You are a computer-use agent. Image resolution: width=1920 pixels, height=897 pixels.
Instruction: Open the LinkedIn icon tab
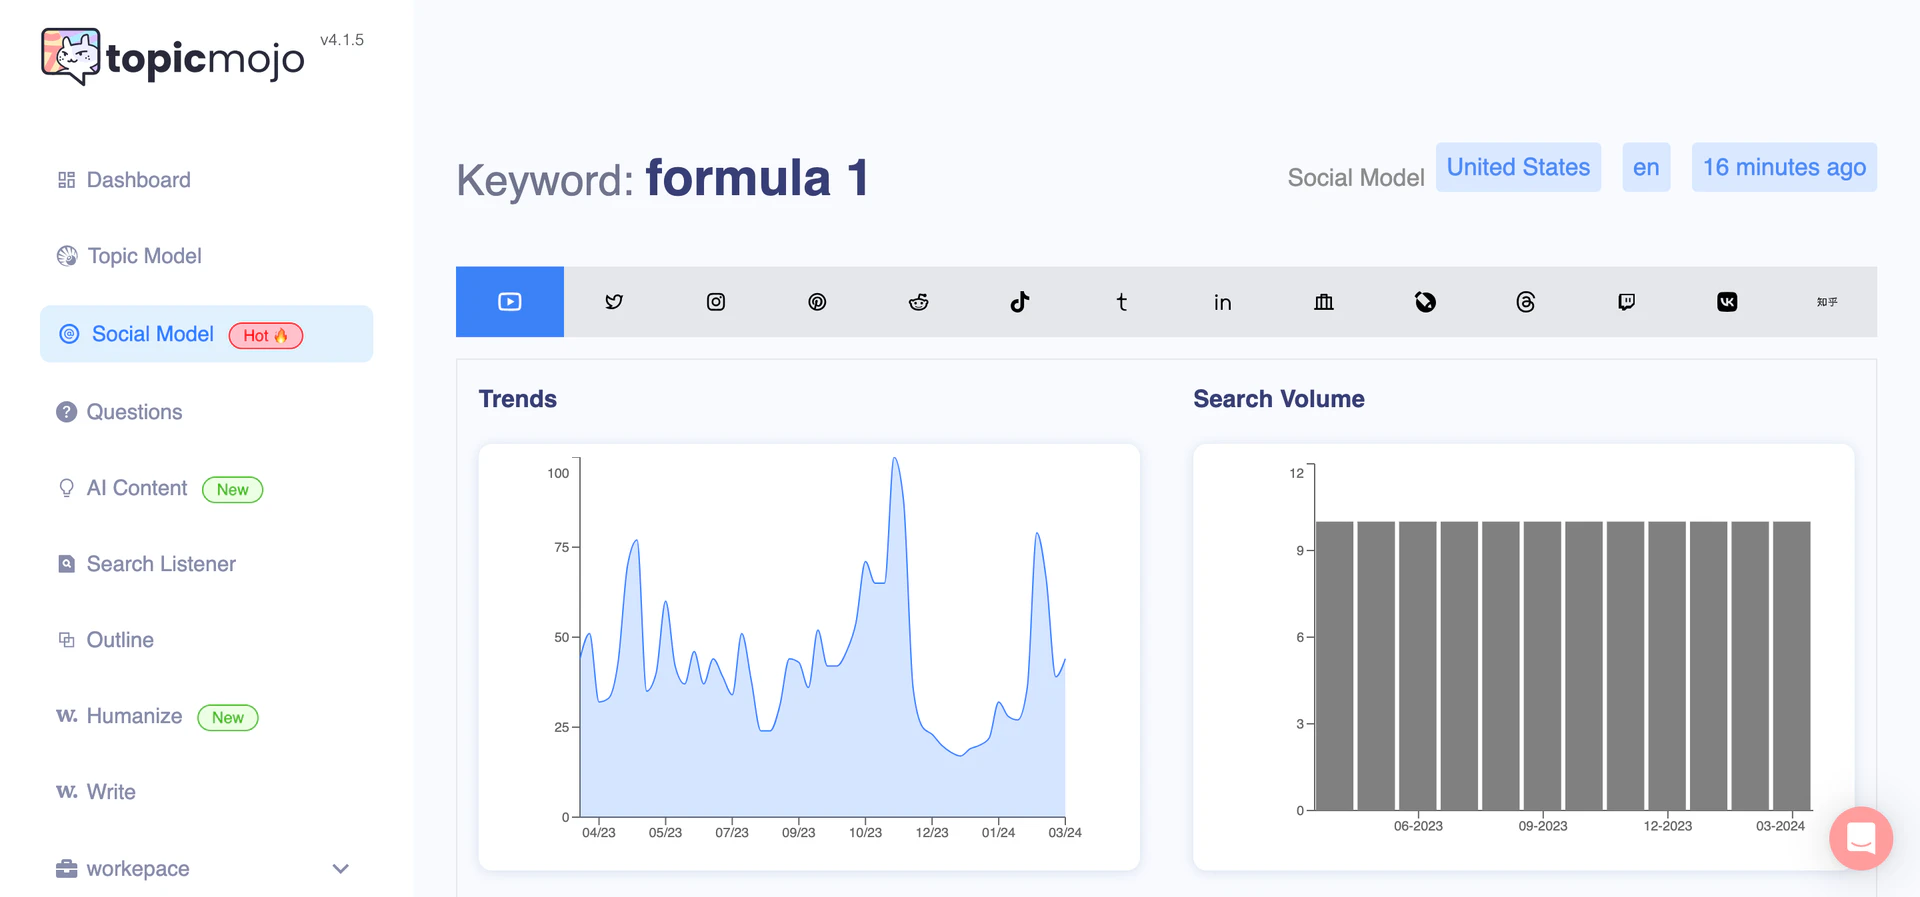tap(1223, 302)
